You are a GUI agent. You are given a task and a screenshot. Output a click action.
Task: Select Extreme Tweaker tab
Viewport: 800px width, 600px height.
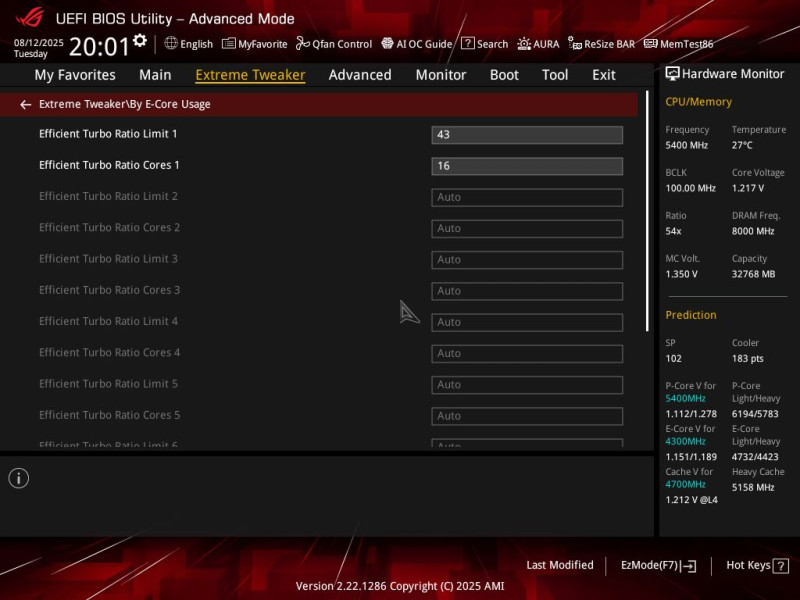click(251, 75)
